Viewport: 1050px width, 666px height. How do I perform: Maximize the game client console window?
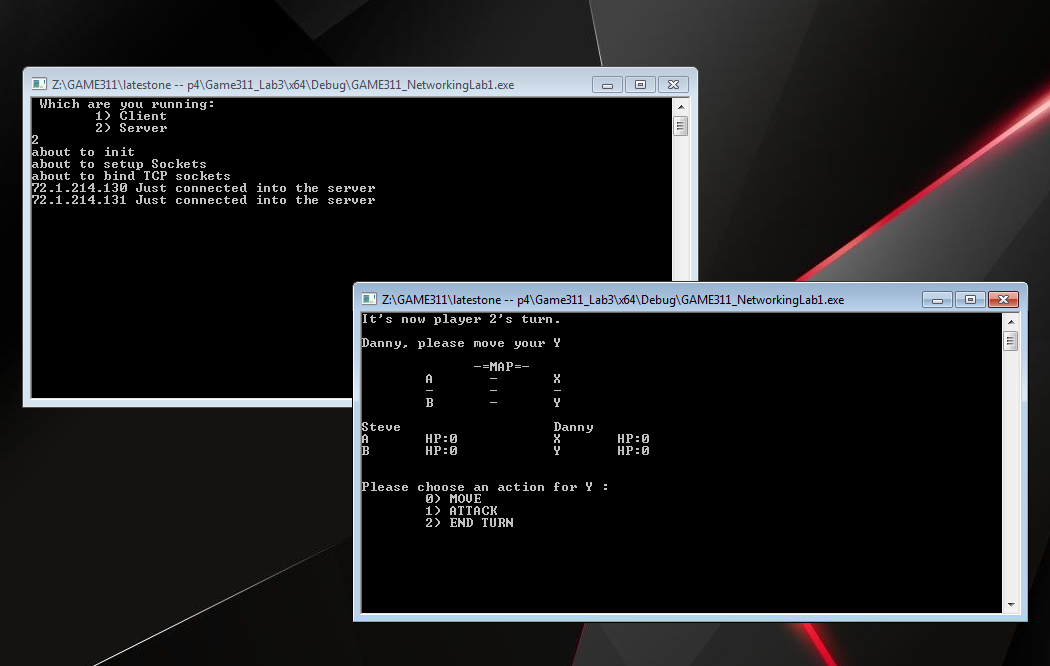point(970,300)
